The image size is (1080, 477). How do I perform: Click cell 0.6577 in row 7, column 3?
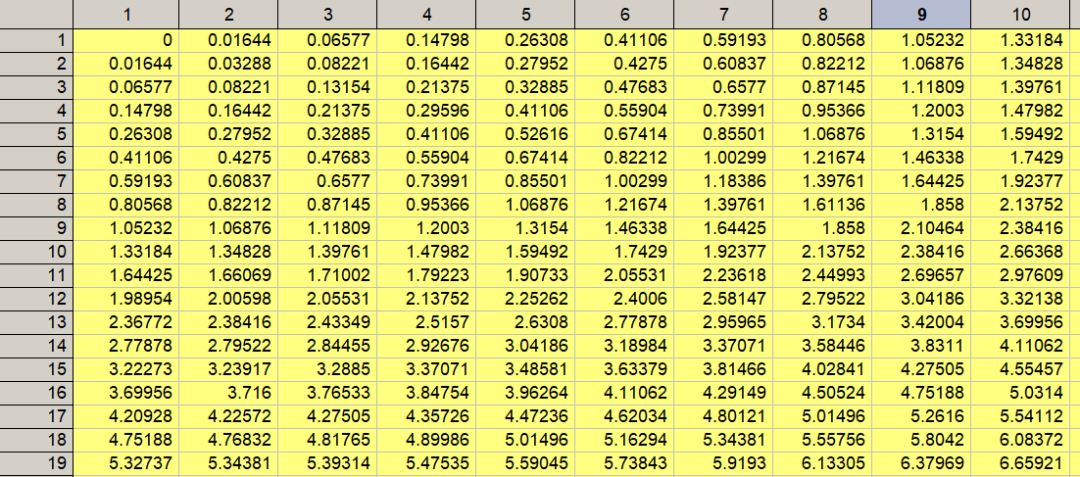coord(327,182)
